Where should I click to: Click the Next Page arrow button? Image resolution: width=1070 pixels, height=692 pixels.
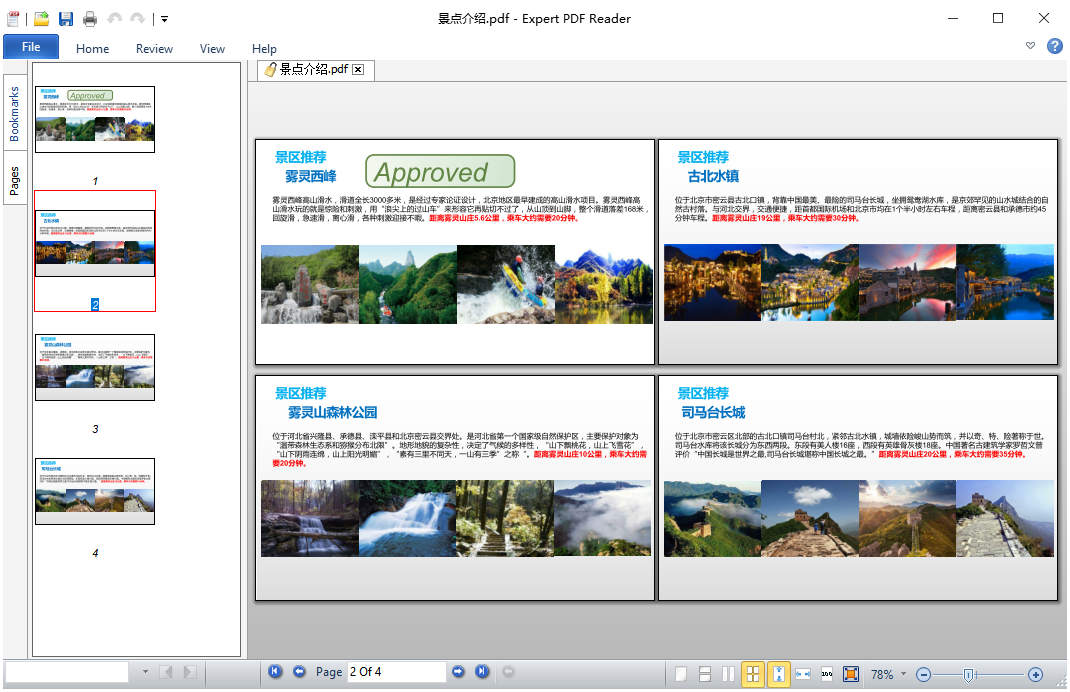458,672
